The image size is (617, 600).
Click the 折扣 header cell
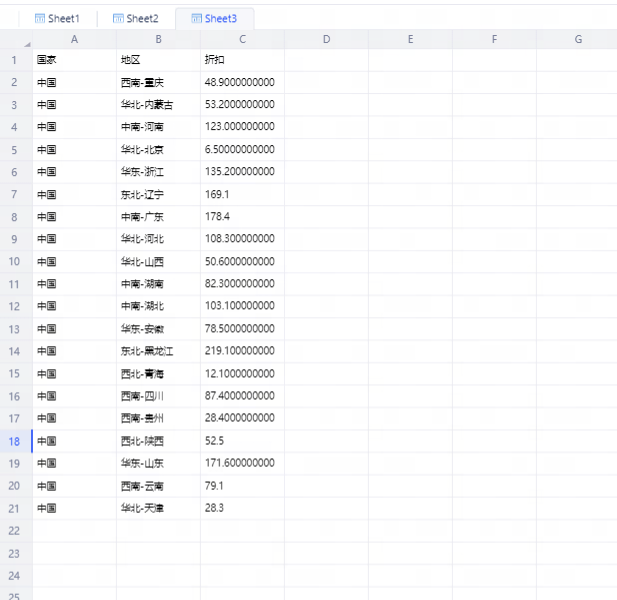tap(242, 60)
